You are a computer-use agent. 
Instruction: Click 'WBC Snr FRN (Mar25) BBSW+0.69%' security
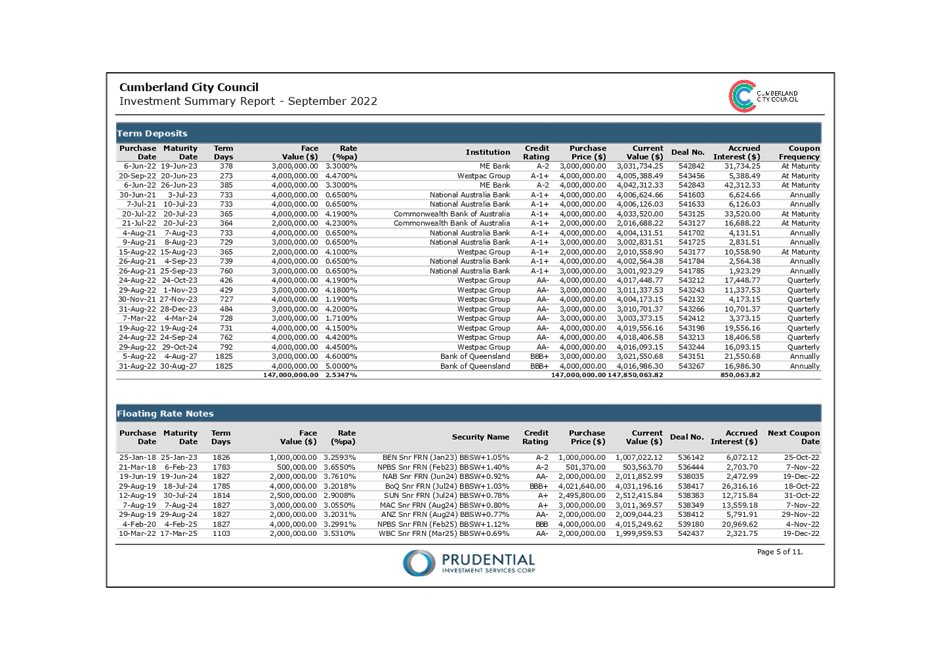[x=444, y=533]
